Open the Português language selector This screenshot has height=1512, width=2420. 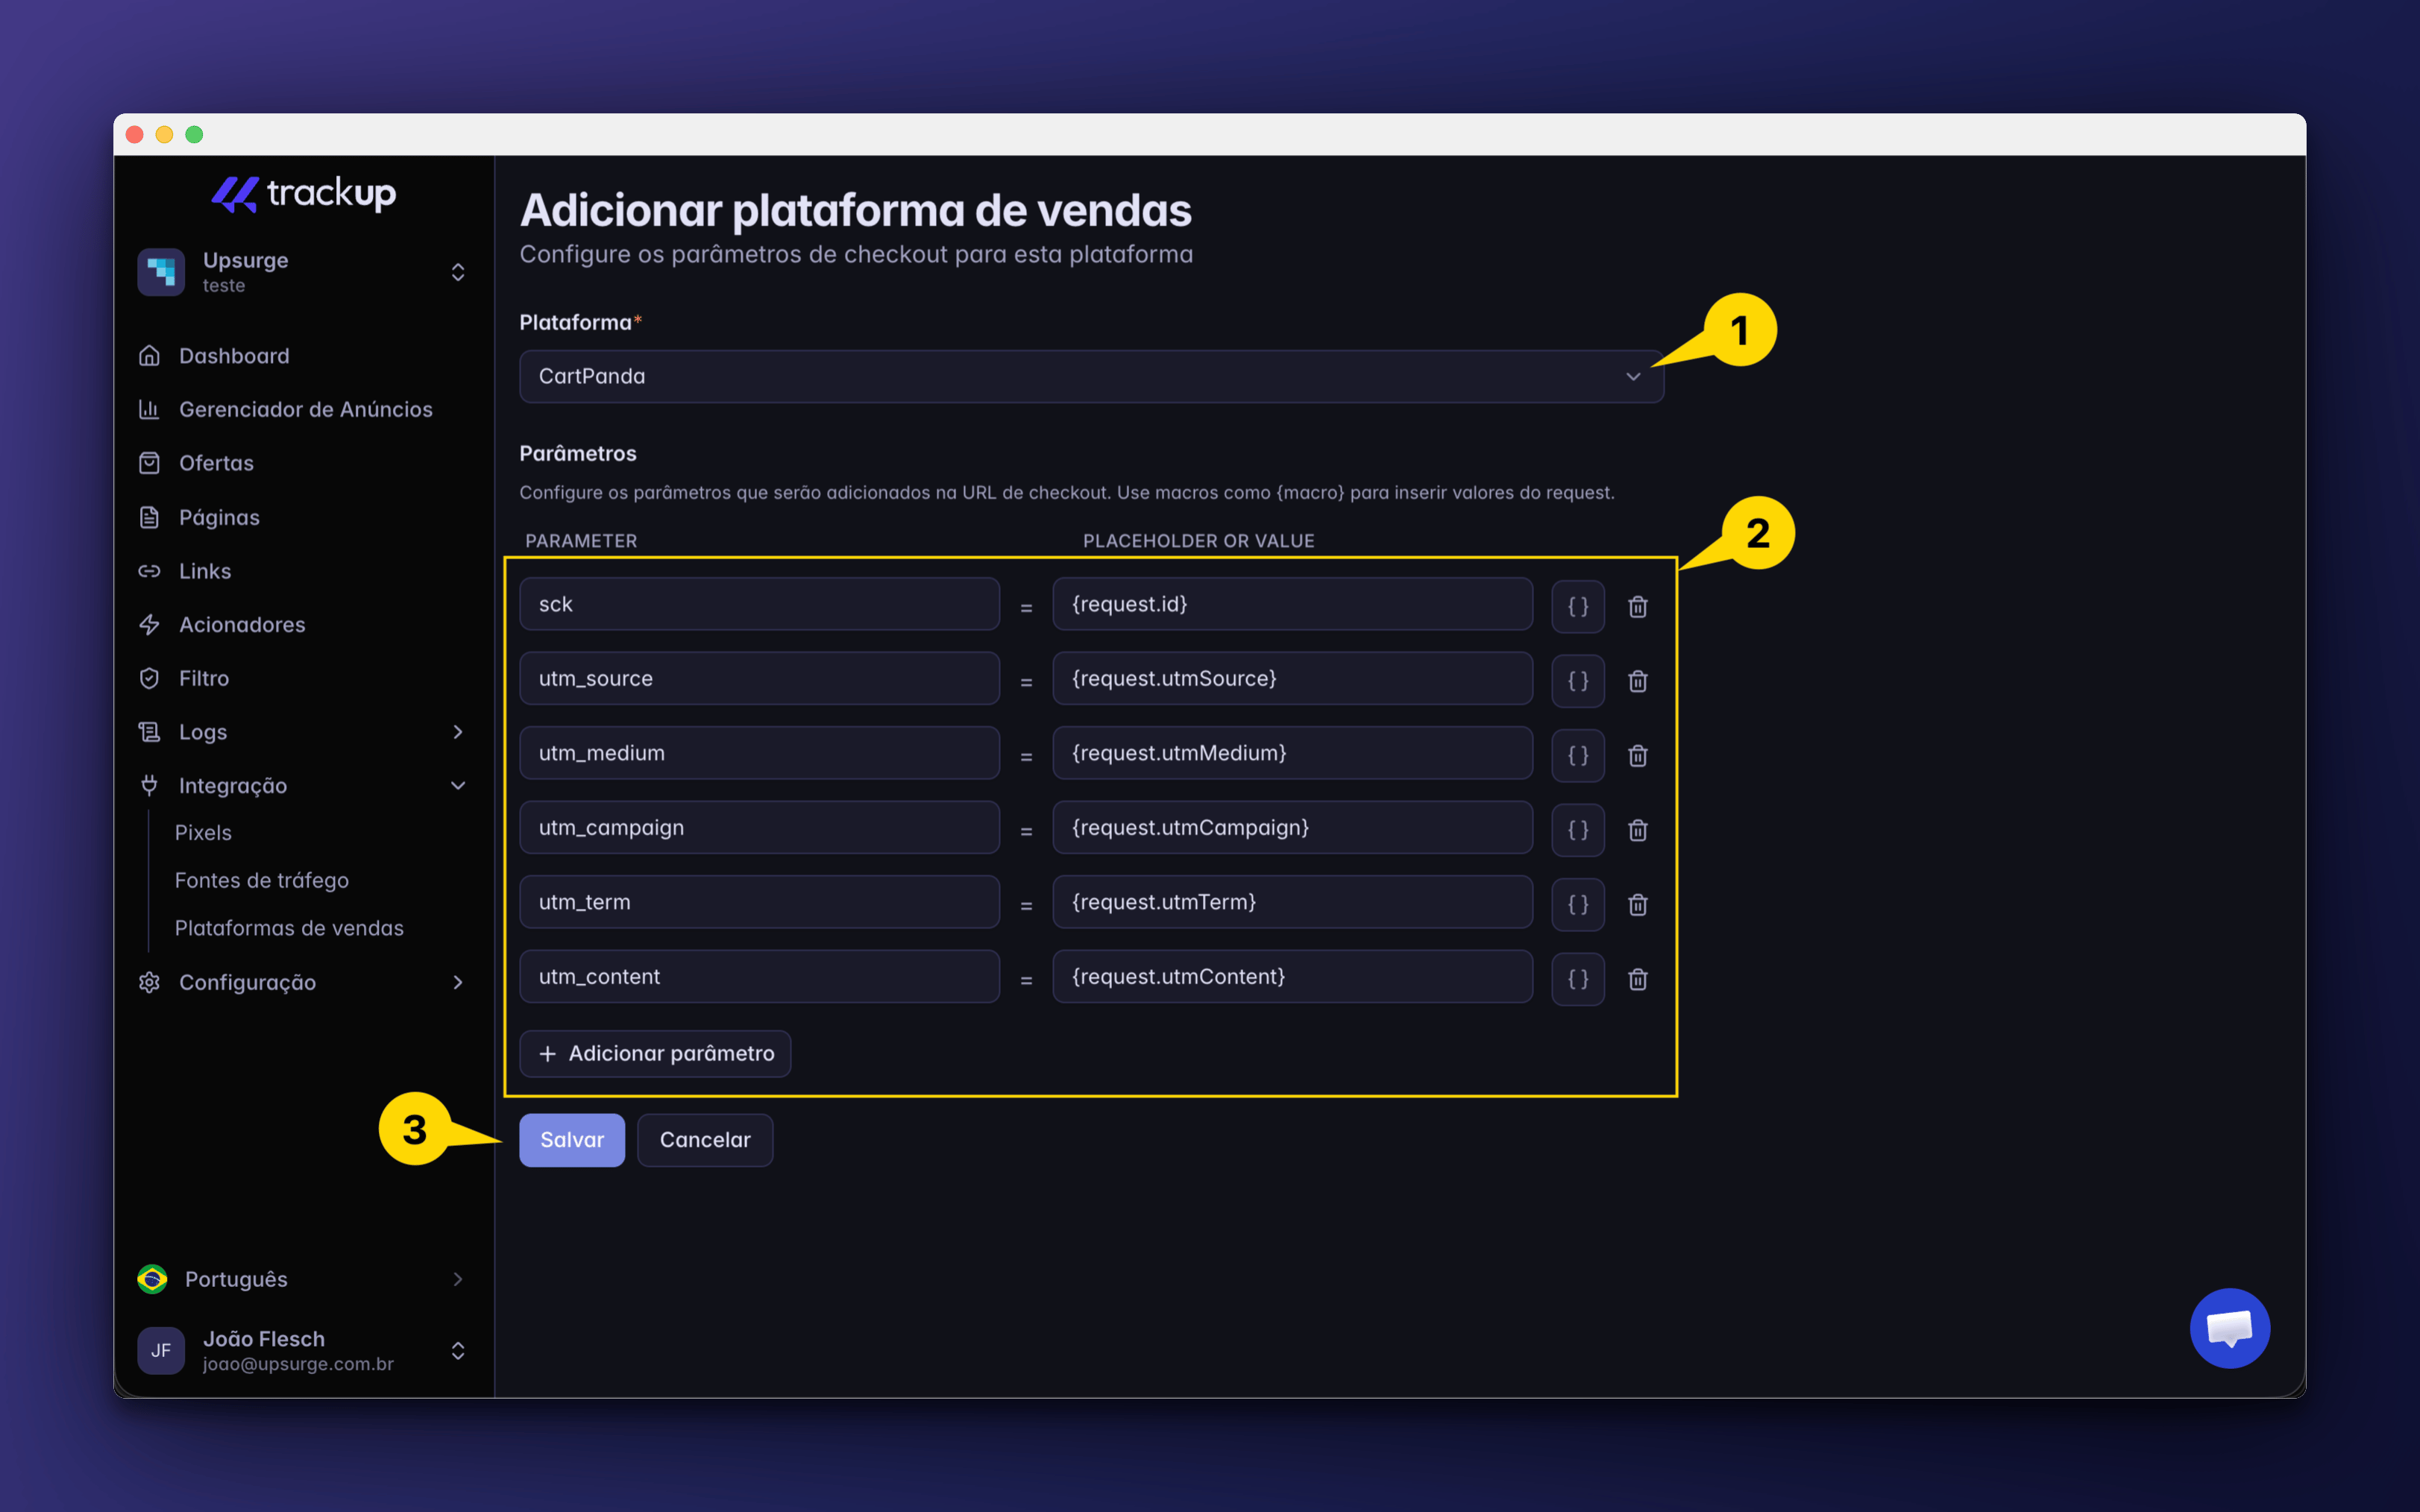(x=303, y=1279)
